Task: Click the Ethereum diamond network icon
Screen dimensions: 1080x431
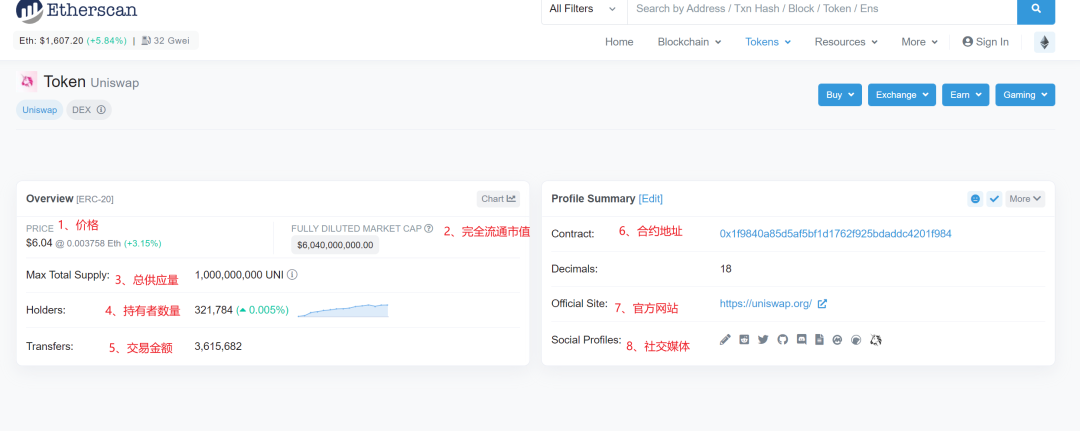Action: click(x=1044, y=42)
